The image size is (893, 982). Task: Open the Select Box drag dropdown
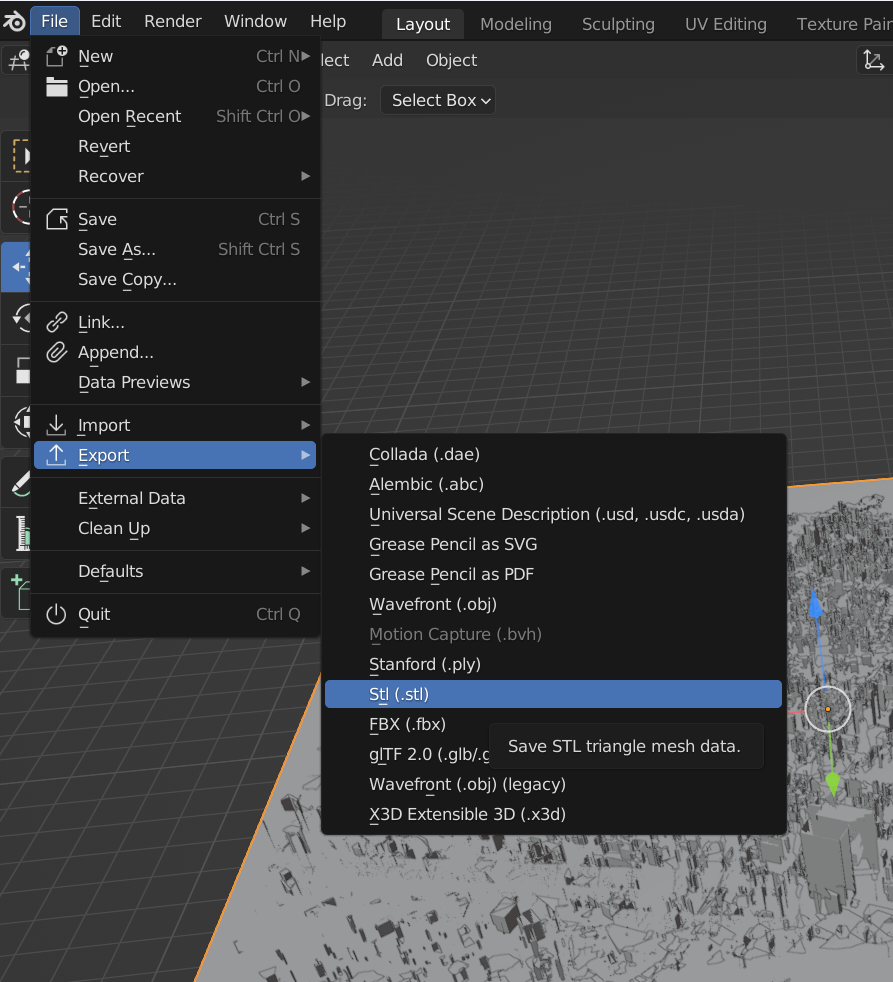pyautogui.click(x=438, y=100)
